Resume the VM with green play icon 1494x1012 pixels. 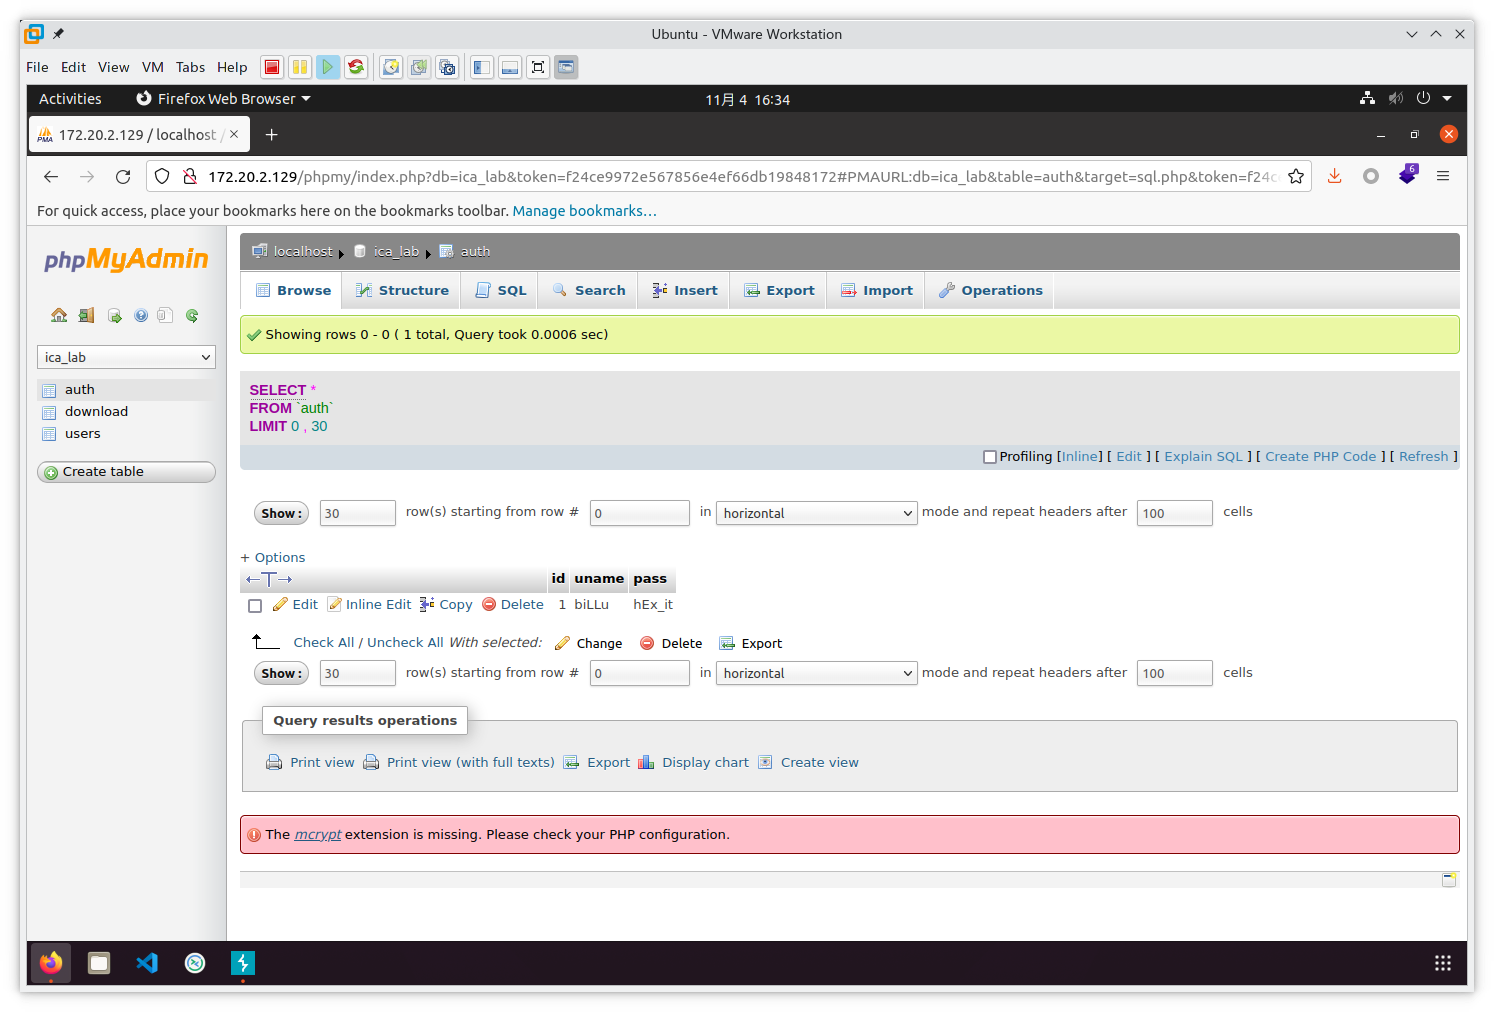[x=327, y=67]
